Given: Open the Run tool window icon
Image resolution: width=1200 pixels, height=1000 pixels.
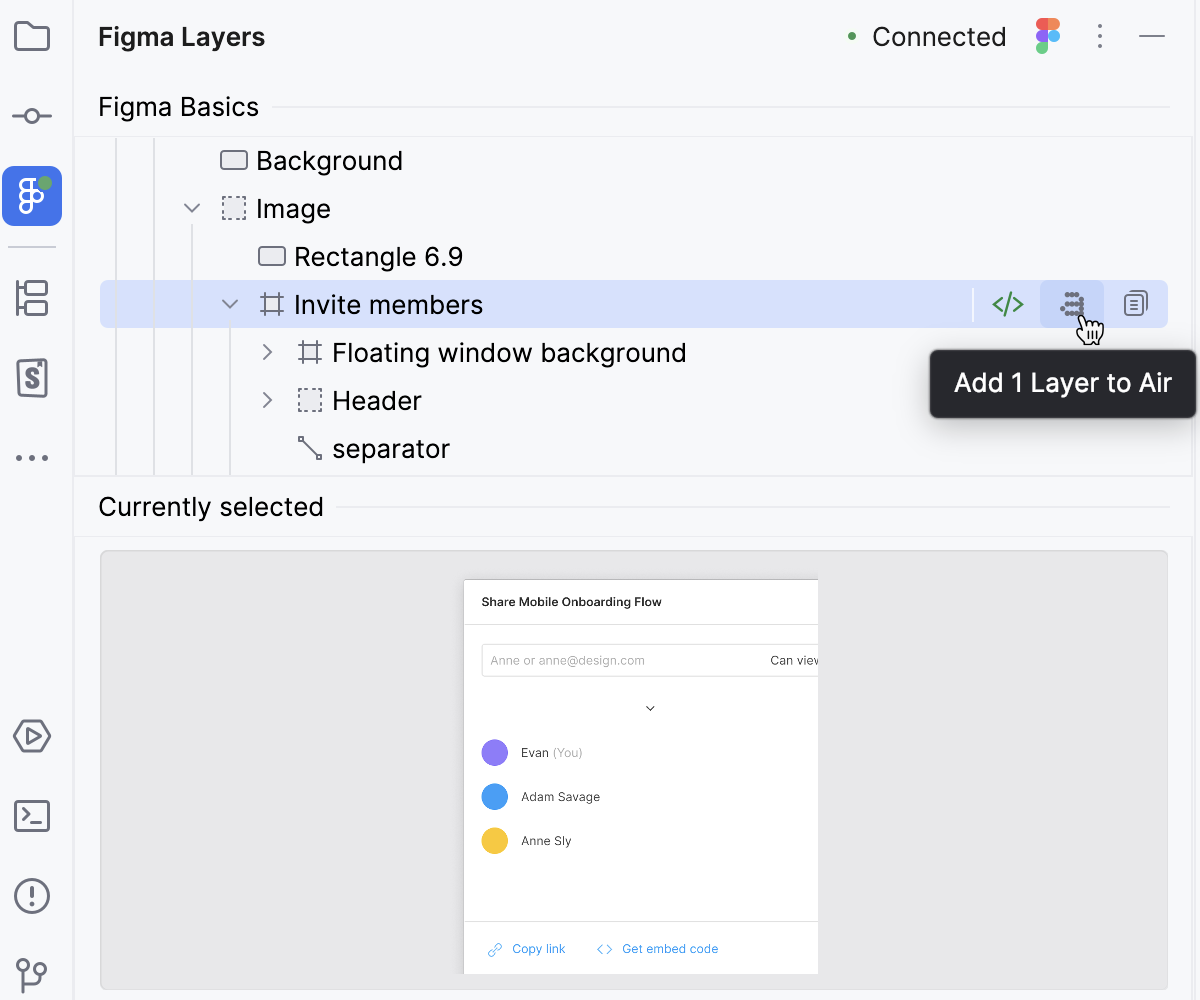Looking at the screenshot, I should click(x=32, y=737).
